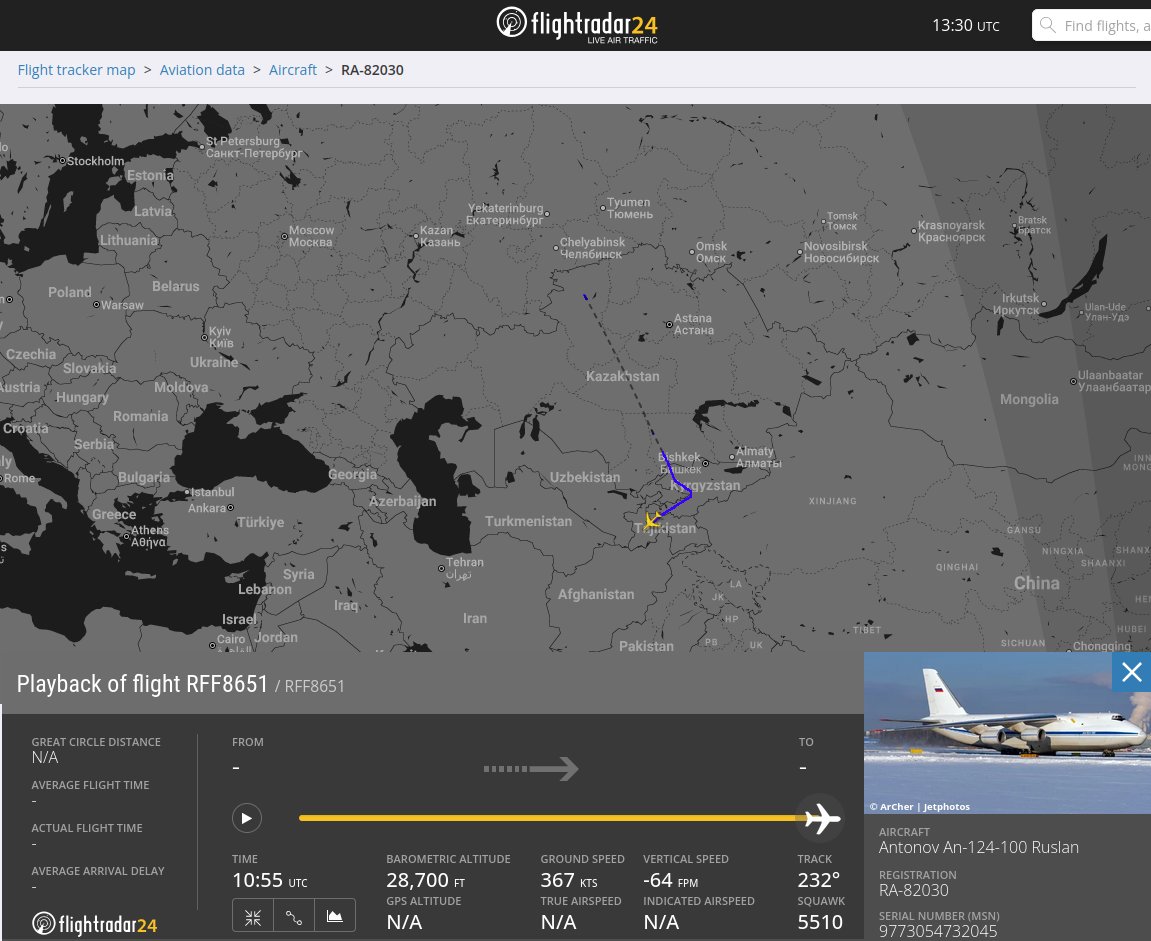Click the center-map collapse arrows icon

(x=253, y=916)
